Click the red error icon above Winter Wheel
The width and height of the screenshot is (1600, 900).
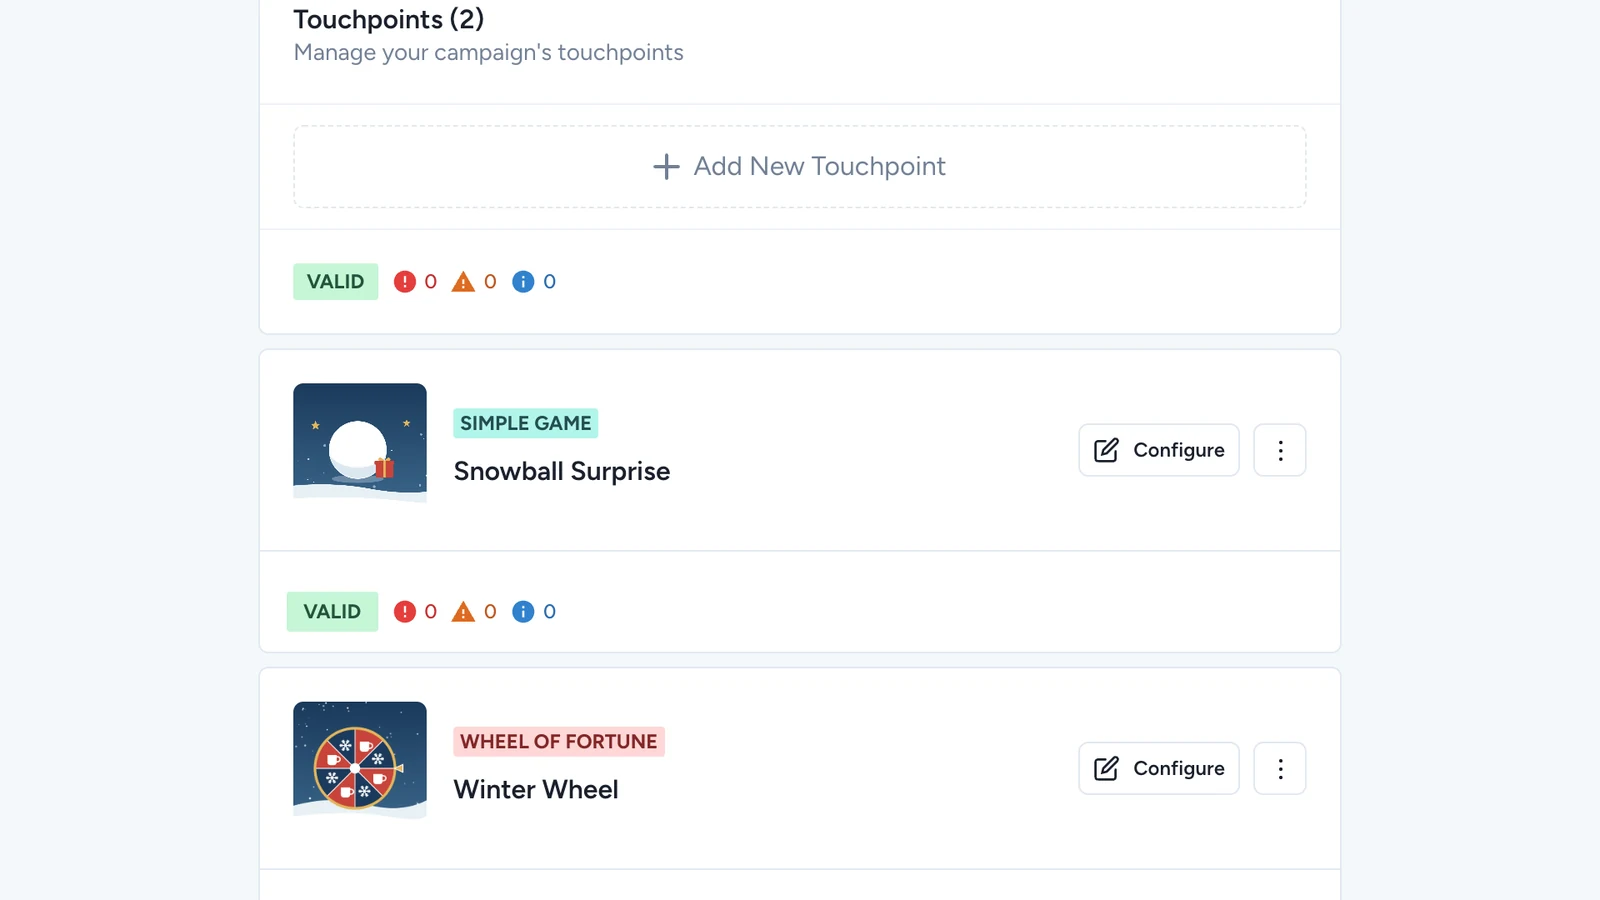point(404,612)
